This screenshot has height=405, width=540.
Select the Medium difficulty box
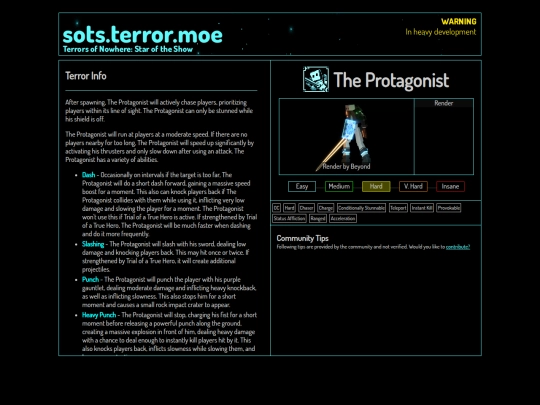(x=339, y=187)
